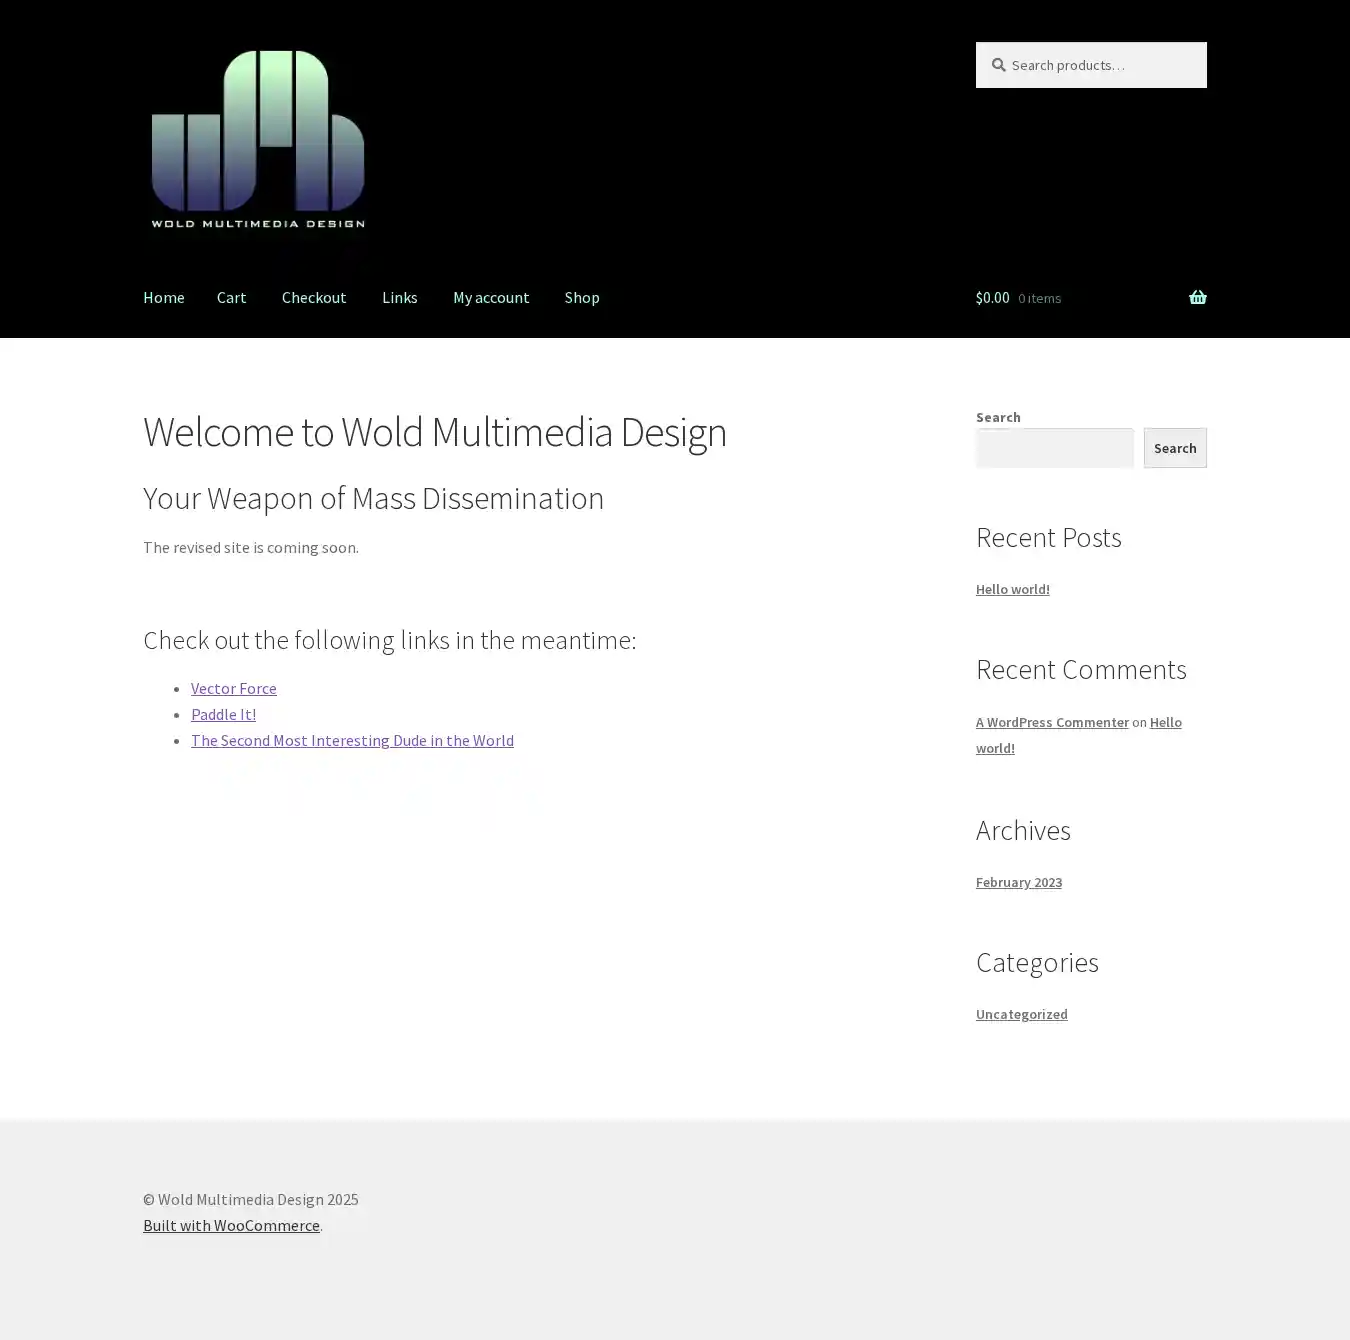The height and width of the screenshot is (1340, 1350).
Task: Open the Vector Force link
Action: pyautogui.click(x=234, y=688)
